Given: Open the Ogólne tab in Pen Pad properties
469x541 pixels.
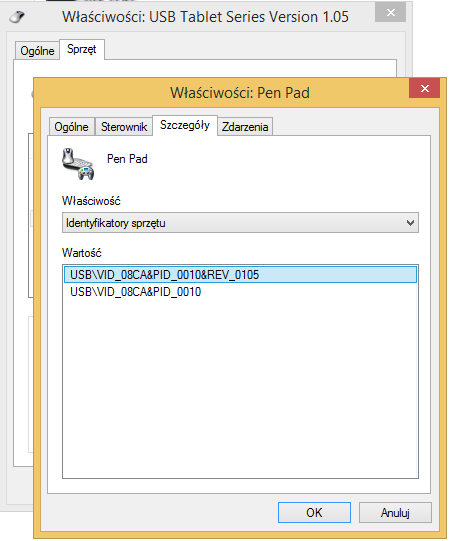Looking at the screenshot, I should (71, 127).
